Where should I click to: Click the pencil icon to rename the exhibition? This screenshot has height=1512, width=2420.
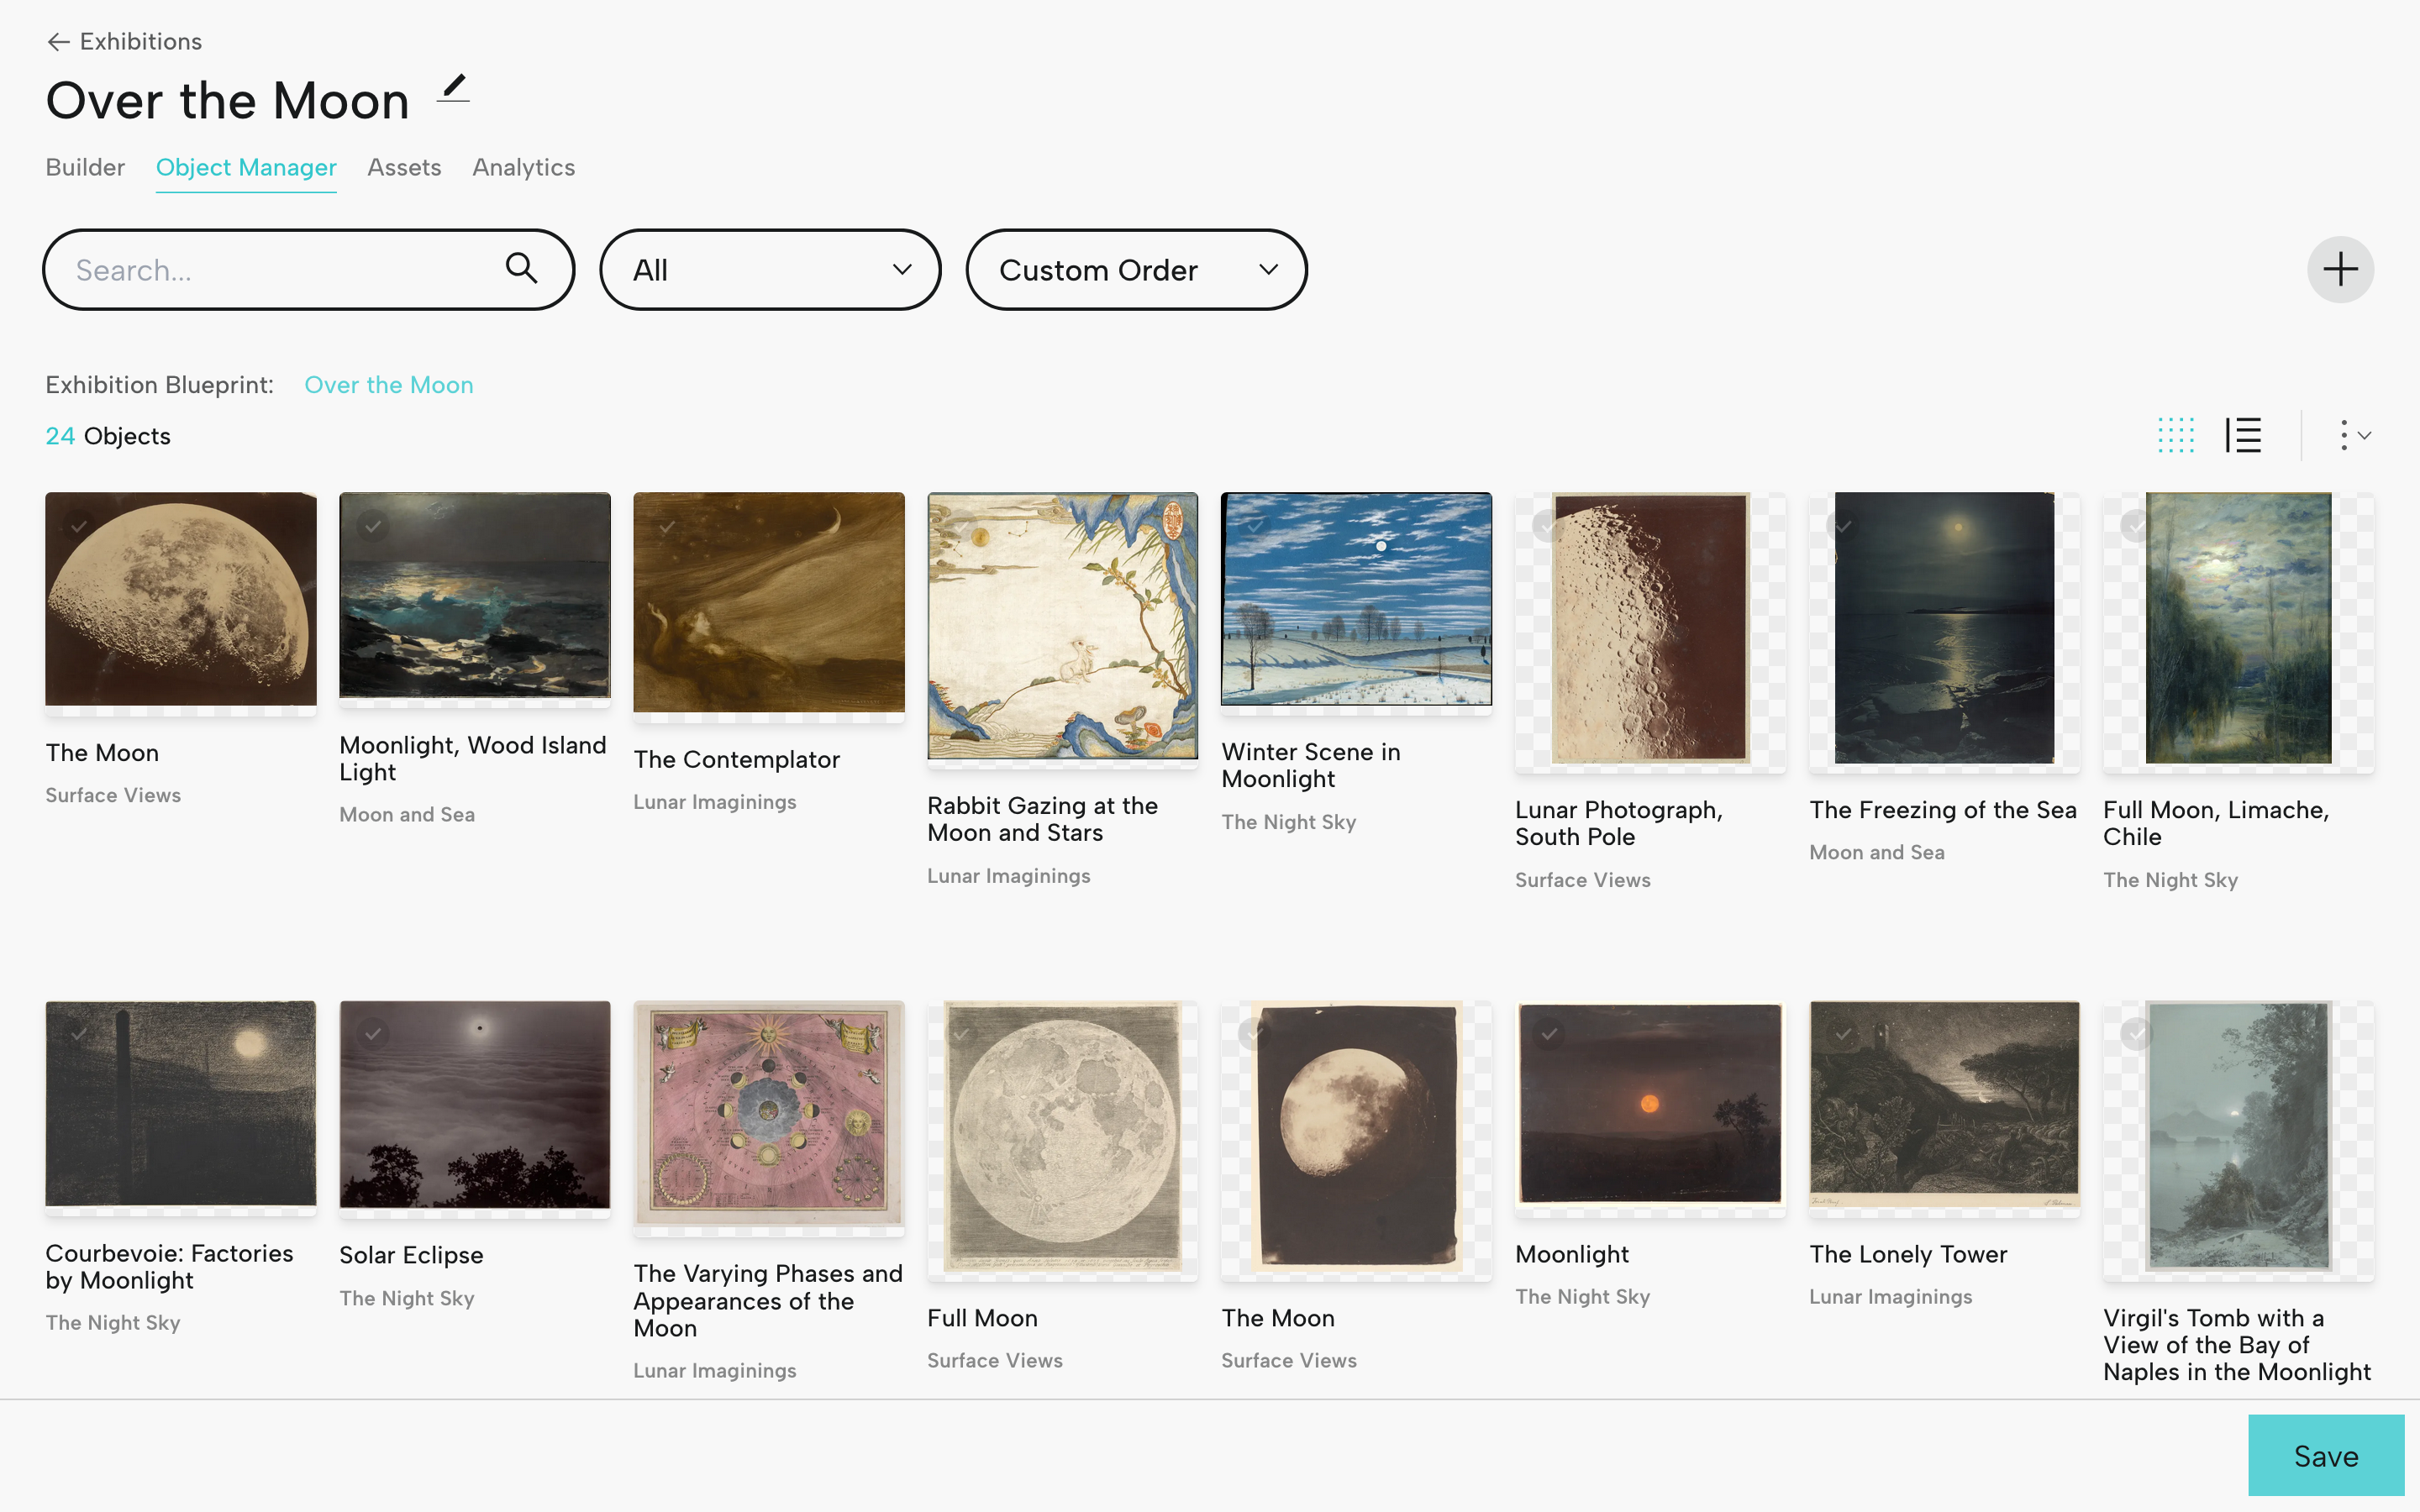[453, 89]
